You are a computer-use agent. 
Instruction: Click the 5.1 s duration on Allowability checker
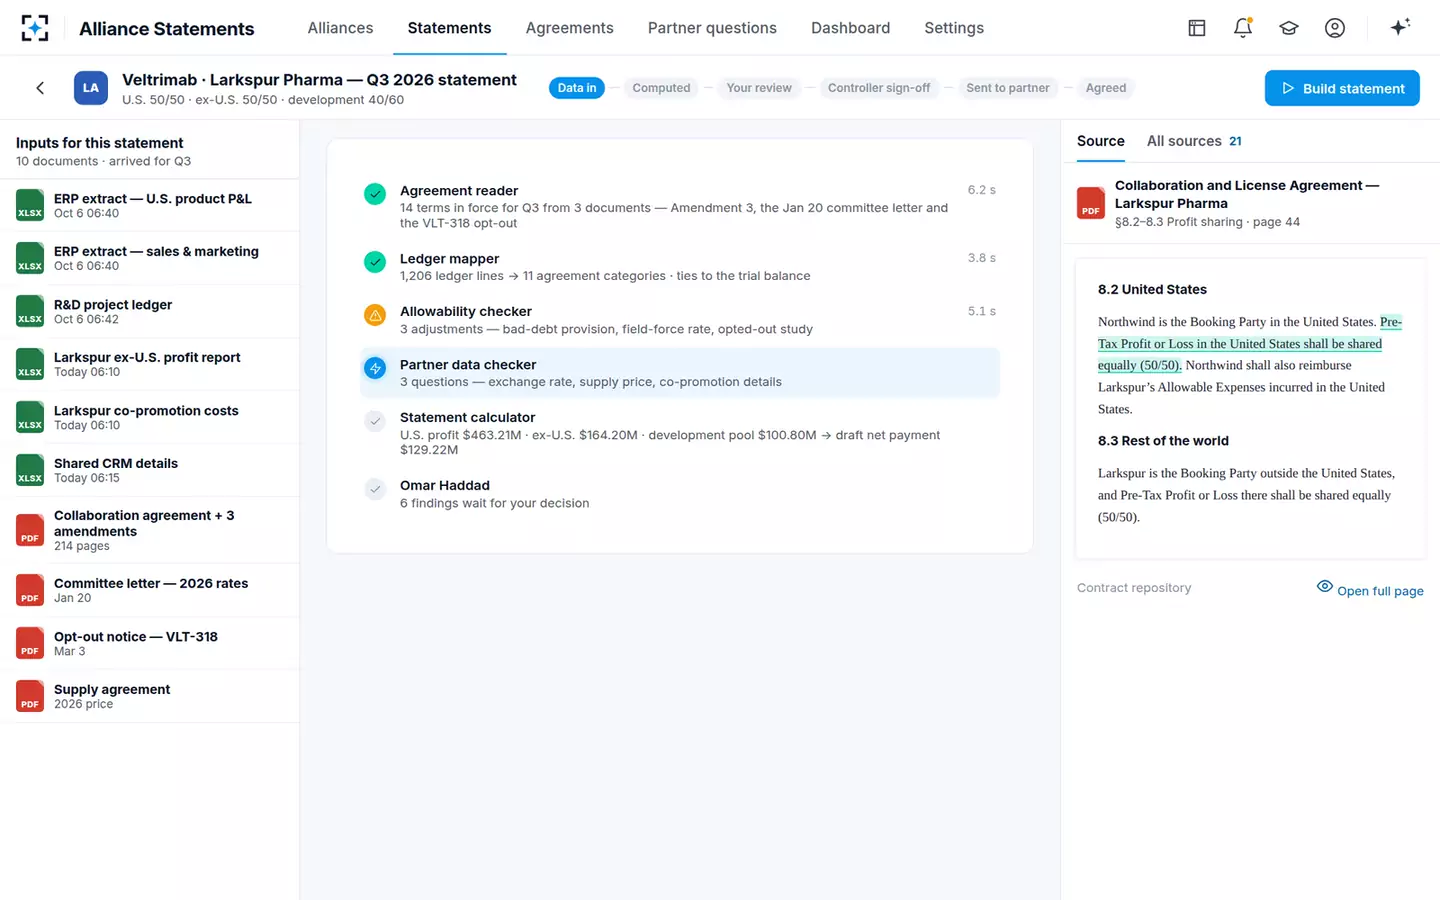(x=981, y=311)
